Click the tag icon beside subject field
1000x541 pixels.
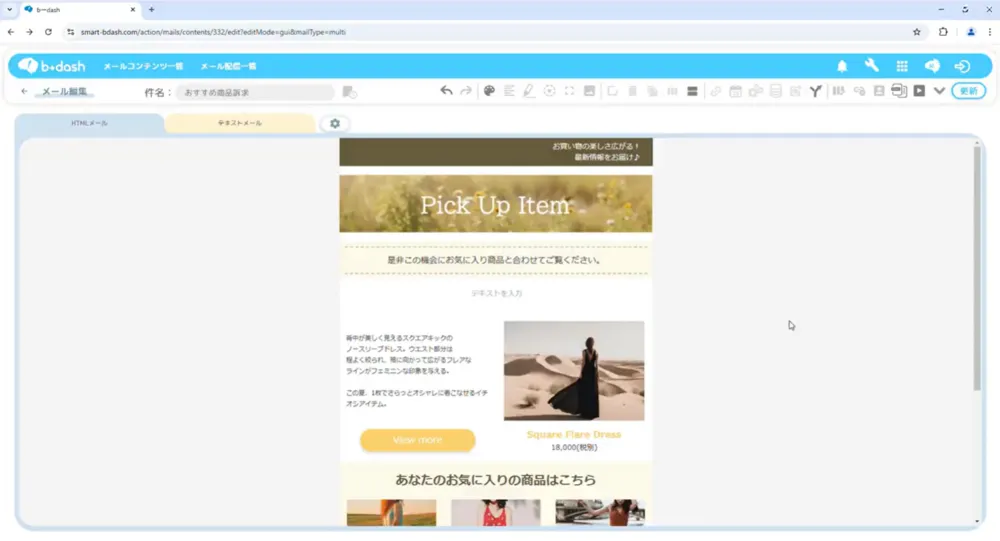tap(349, 93)
